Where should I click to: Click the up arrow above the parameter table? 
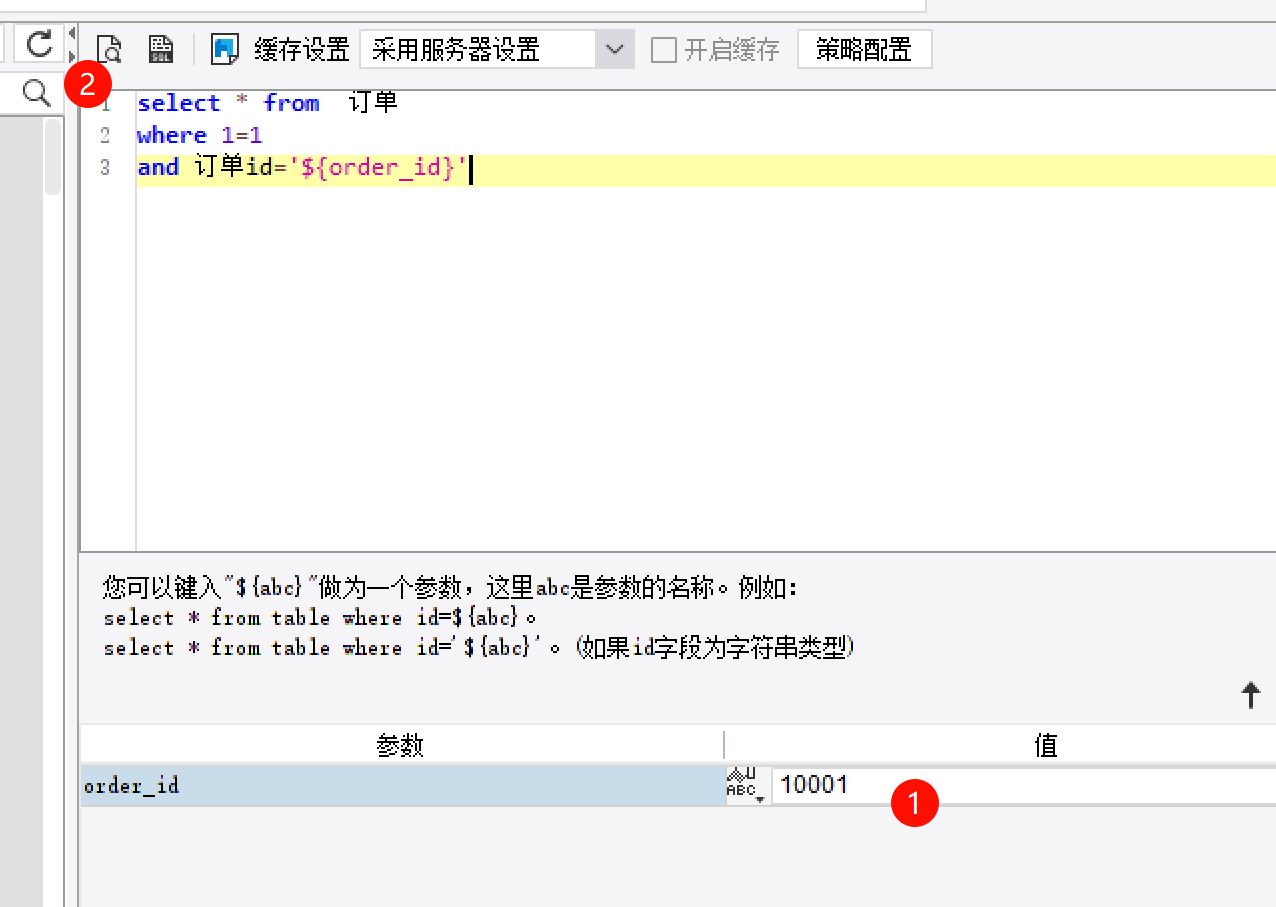[x=1250, y=695]
